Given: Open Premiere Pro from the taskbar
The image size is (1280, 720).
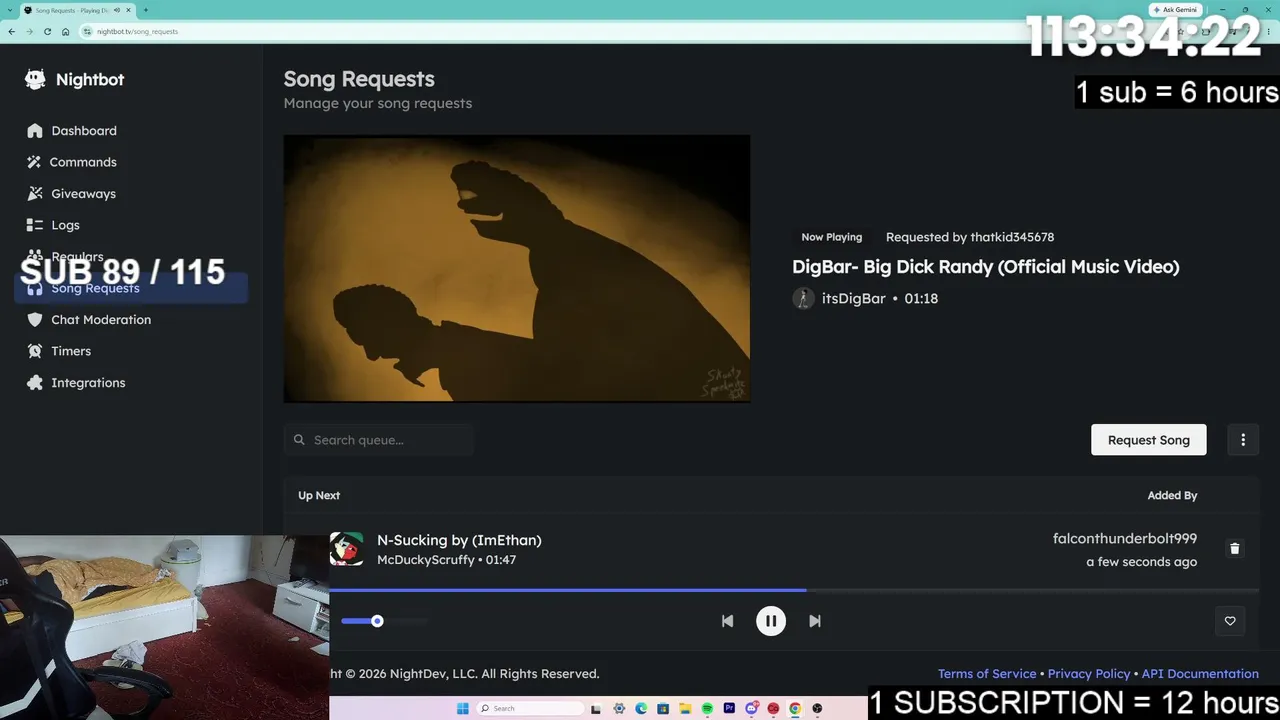Looking at the screenshot, I should tap(729, 709).
